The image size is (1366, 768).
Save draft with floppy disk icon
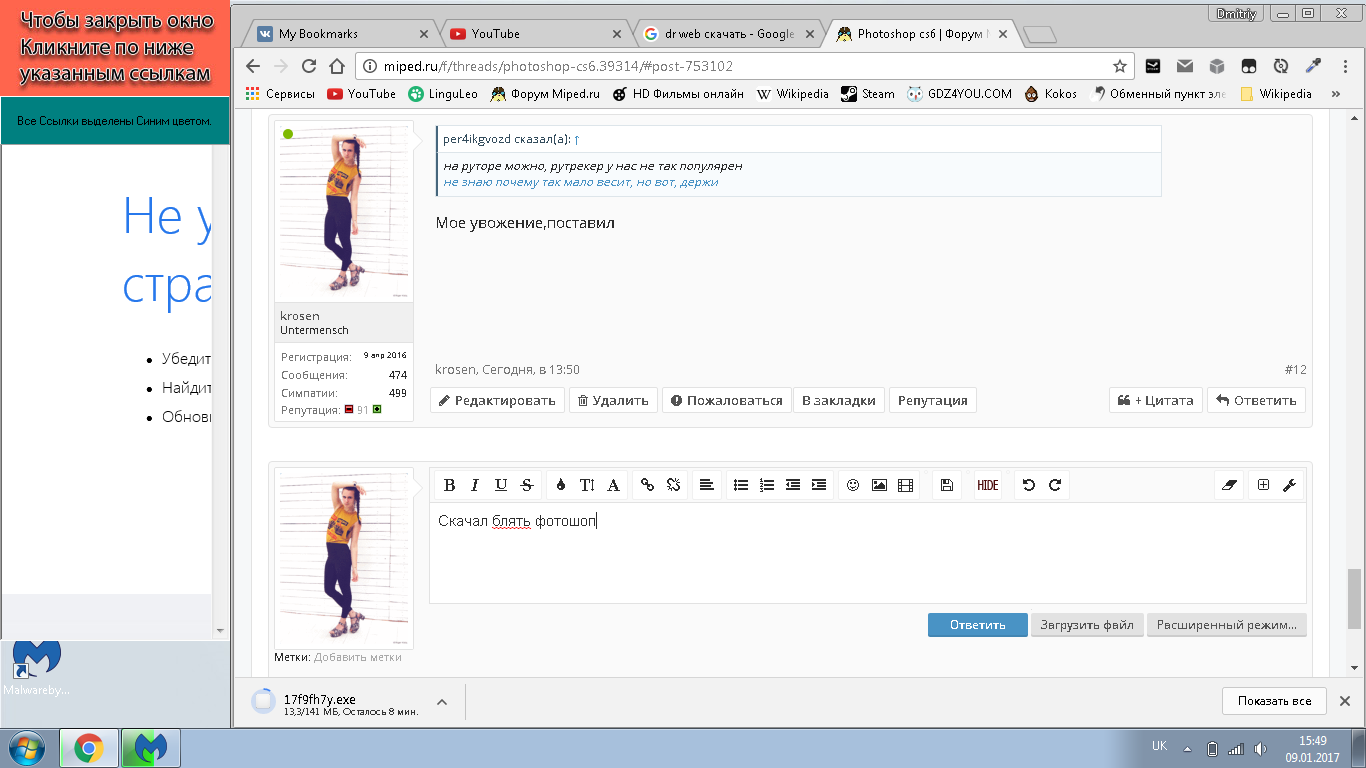(947, 485)
